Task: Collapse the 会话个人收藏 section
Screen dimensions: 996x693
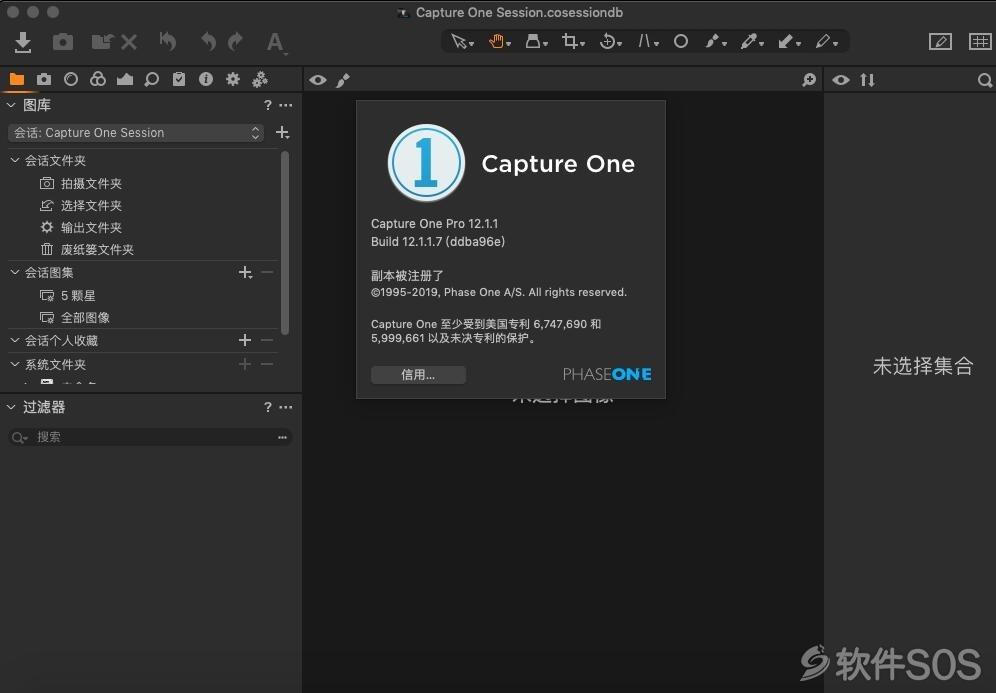Action: 15,340
